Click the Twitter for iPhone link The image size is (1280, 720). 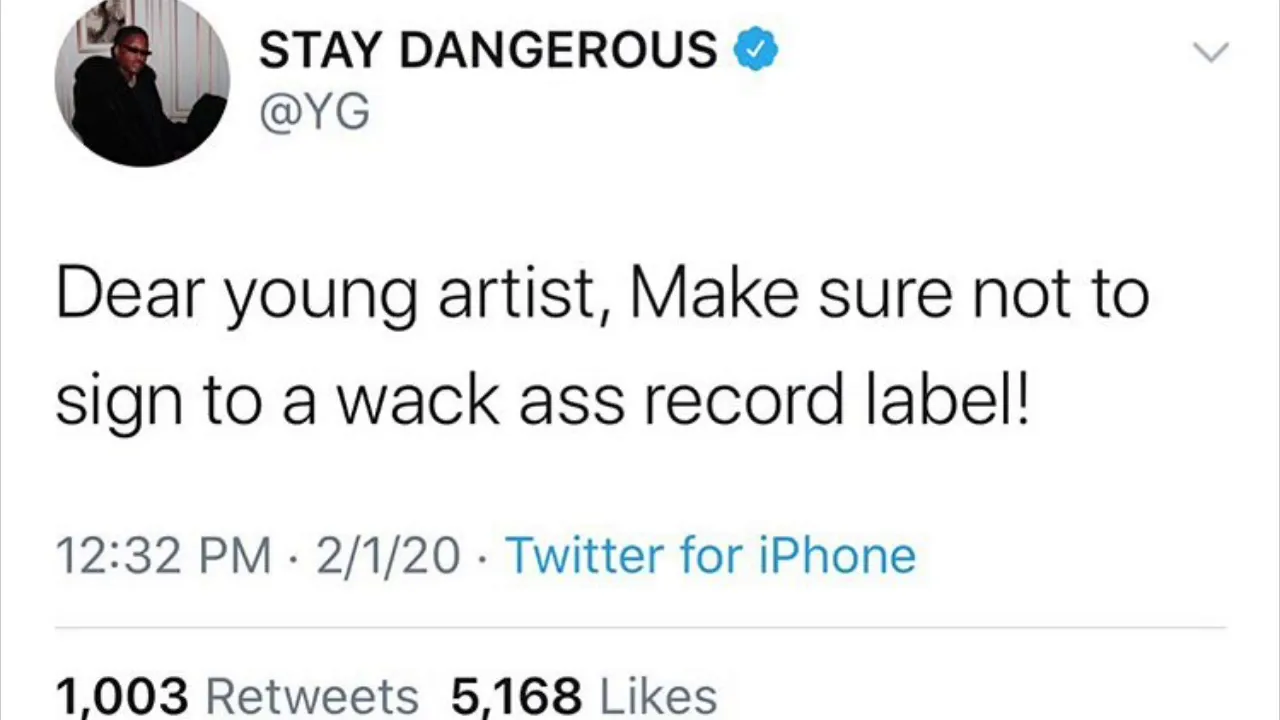710,555
